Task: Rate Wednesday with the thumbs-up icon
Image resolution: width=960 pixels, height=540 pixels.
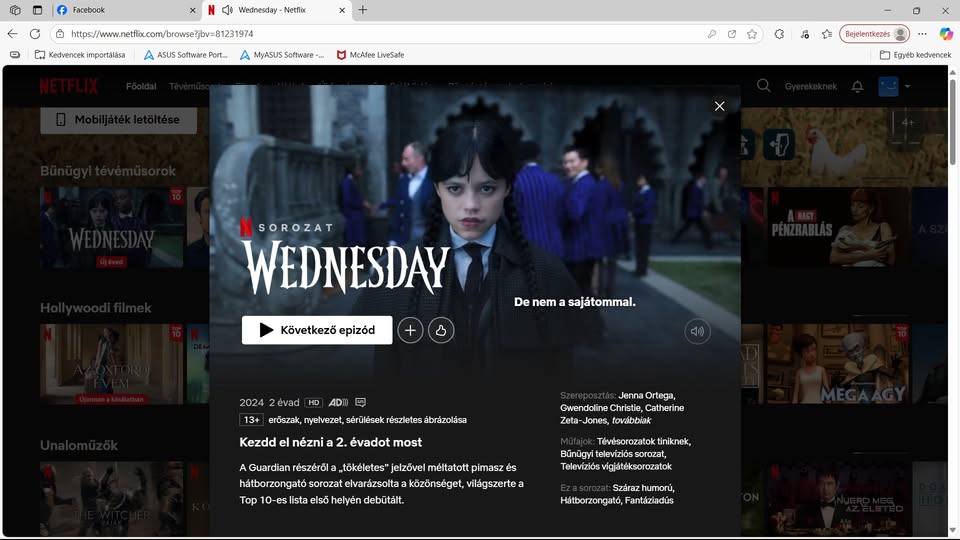Action: point(441,331)
